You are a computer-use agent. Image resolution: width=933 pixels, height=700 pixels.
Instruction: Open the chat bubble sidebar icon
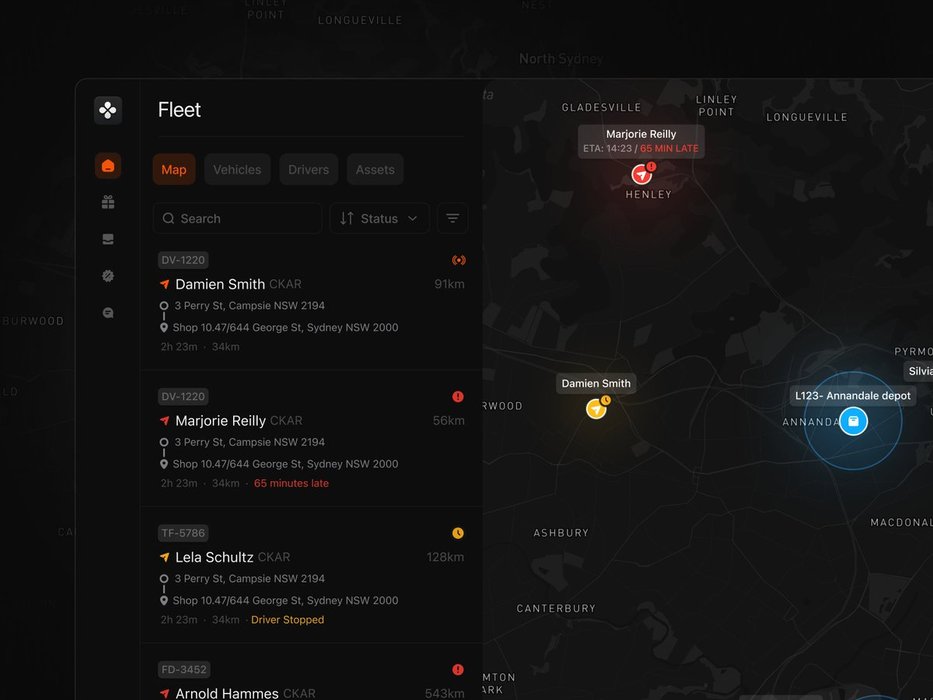(x=108, y=312)
